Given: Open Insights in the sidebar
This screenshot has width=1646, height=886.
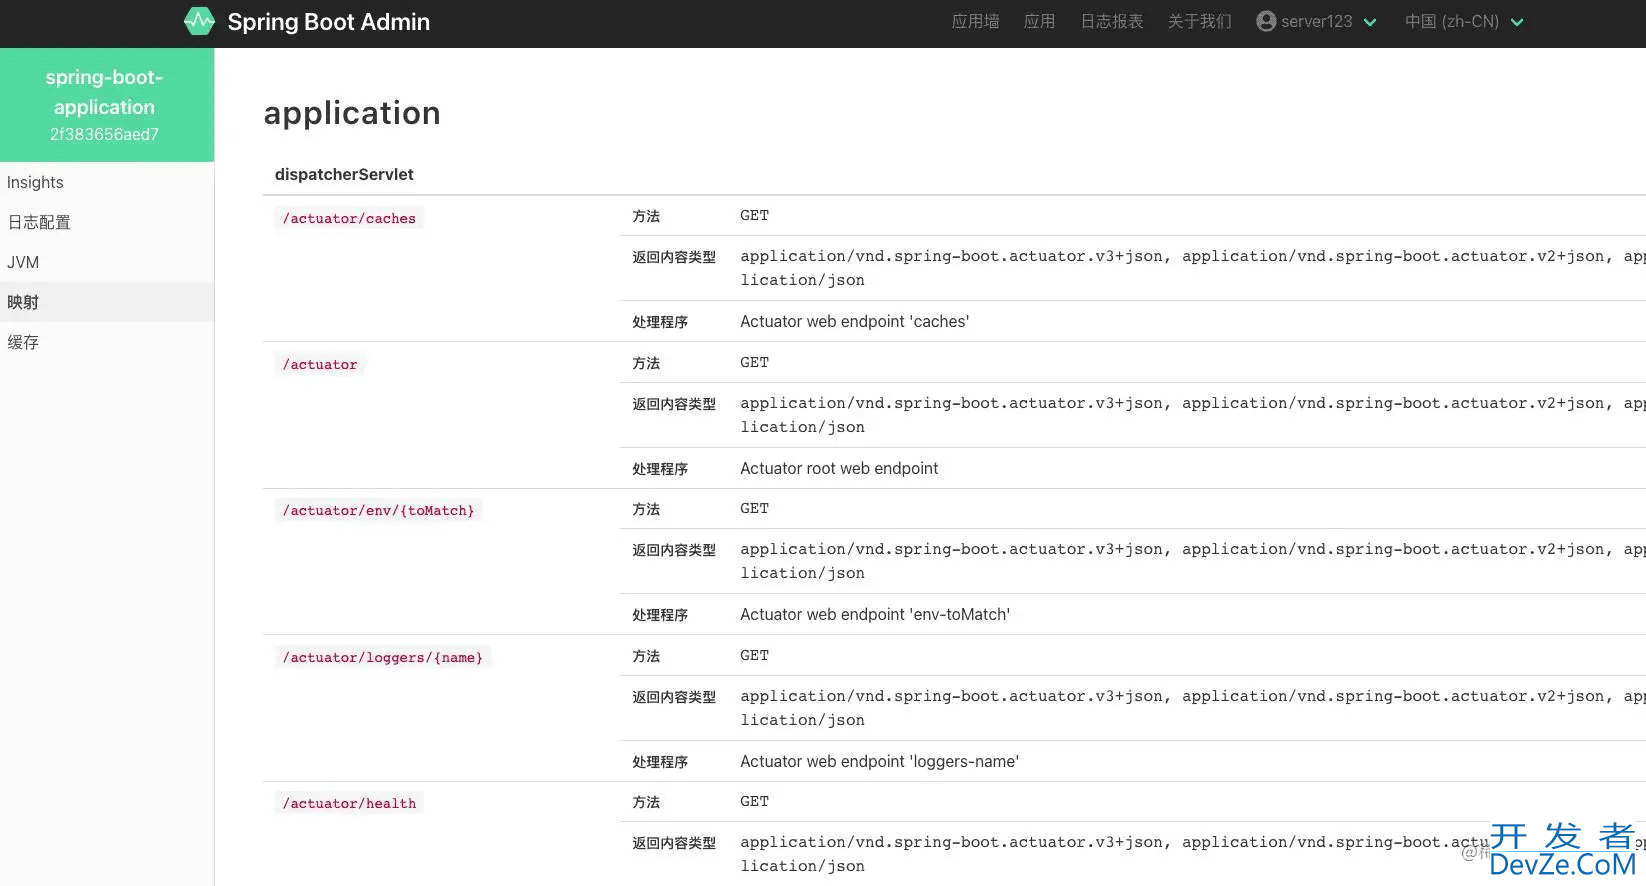Looking at the screenshot, I should 107,182.
